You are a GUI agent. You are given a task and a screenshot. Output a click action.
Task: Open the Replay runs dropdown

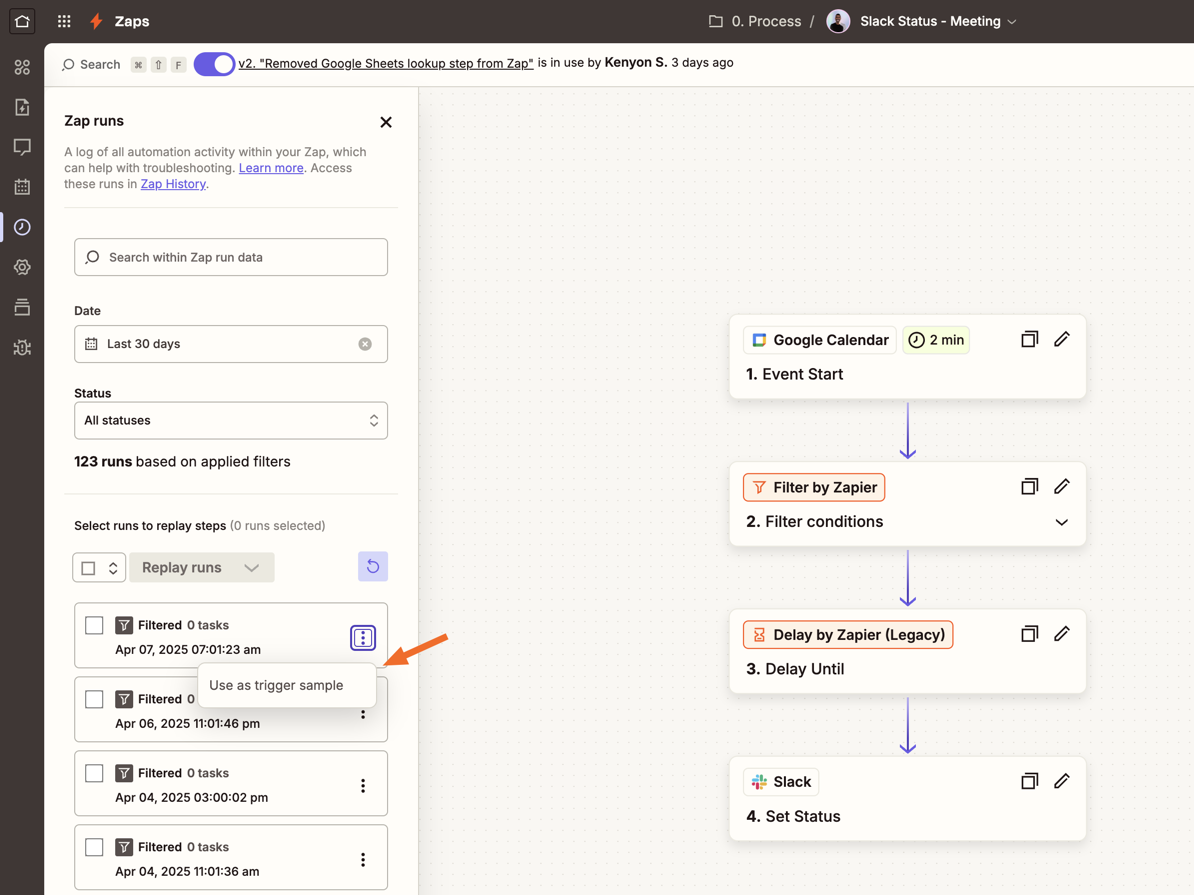click(x=202, y=567)
